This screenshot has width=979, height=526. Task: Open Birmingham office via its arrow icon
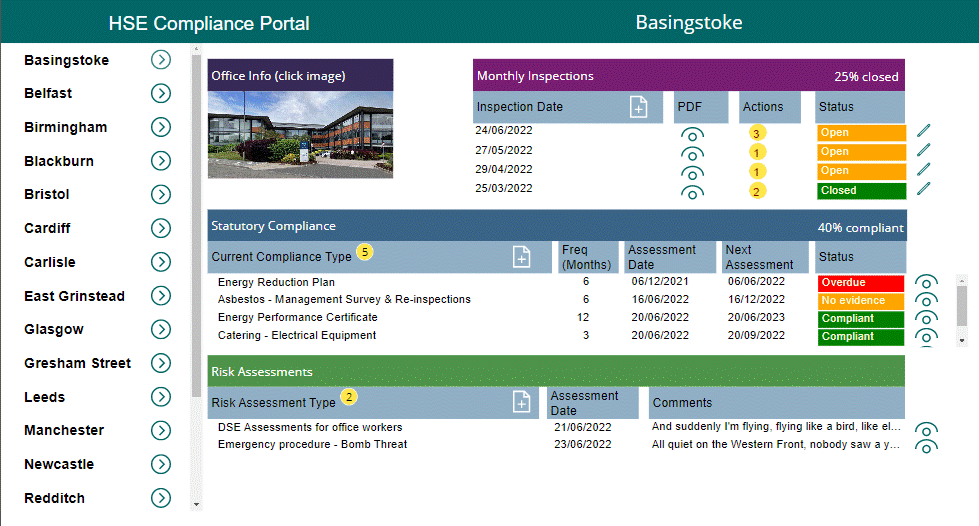click(x=161, y=127)
